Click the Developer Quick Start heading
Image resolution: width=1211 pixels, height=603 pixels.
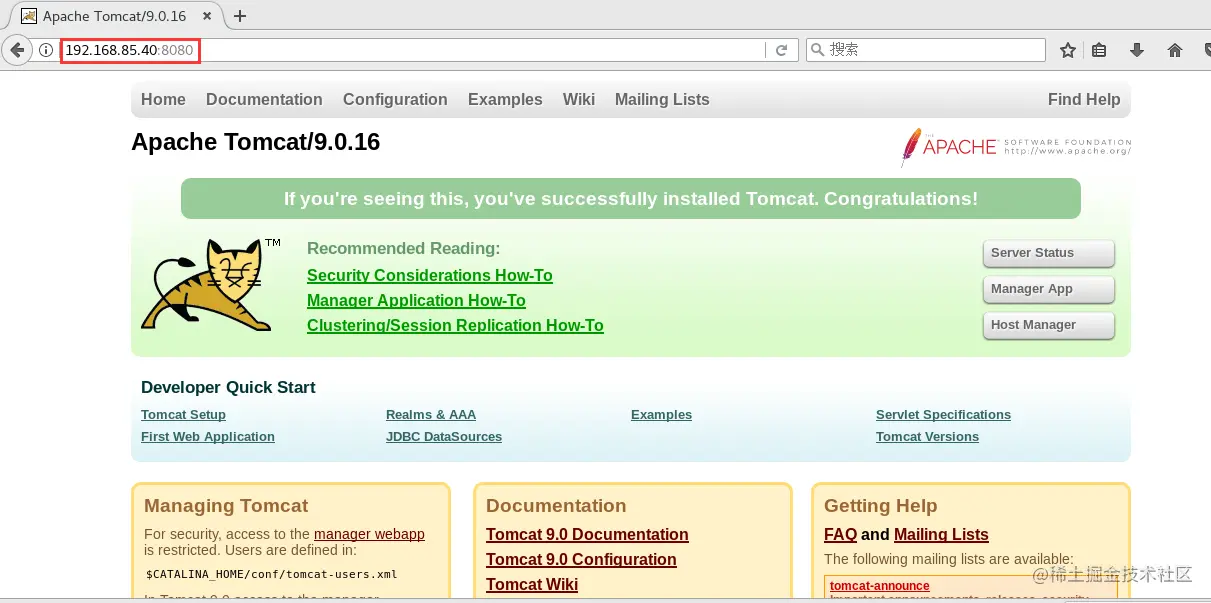coord(228,387)
